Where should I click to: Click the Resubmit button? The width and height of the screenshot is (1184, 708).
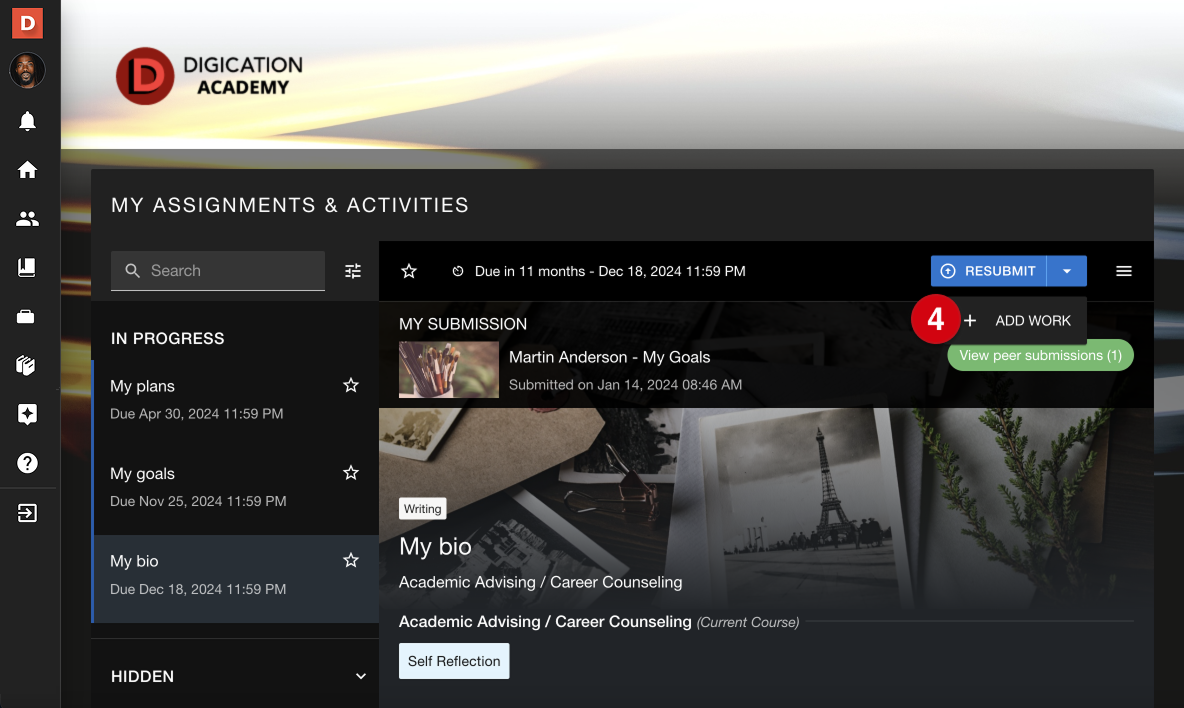point(988,271)
